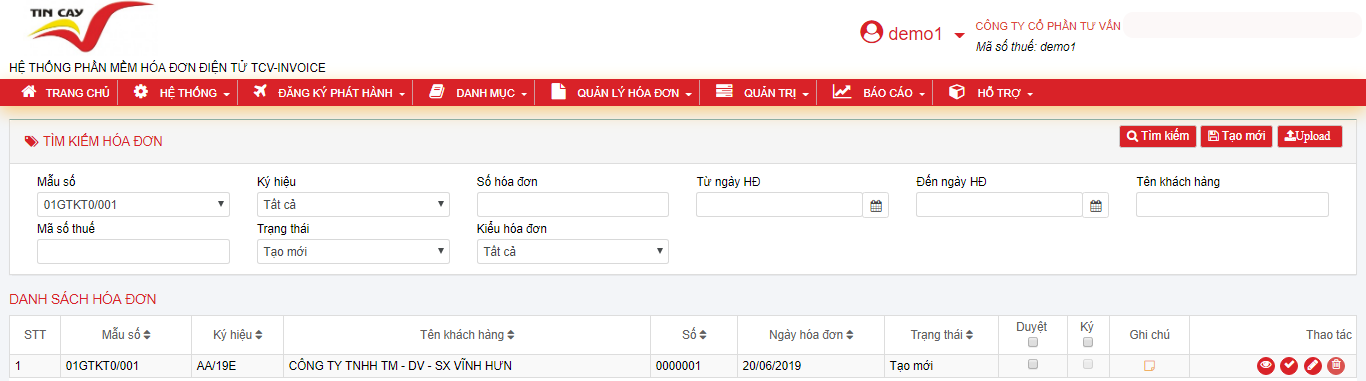1366x381 pixels.
Task: Click Tạo mới status cell in row
Action: click(912, 366)
